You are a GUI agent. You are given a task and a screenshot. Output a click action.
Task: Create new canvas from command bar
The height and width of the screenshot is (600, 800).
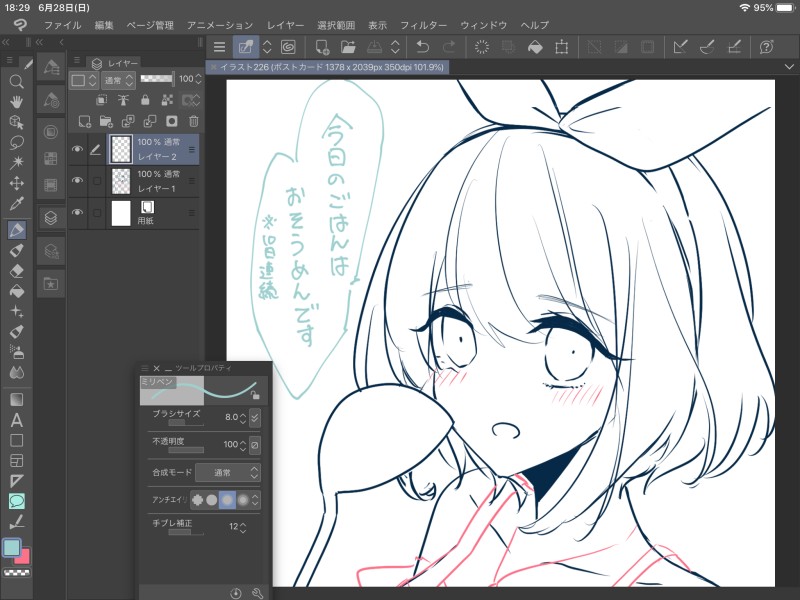tap(322, 47)
